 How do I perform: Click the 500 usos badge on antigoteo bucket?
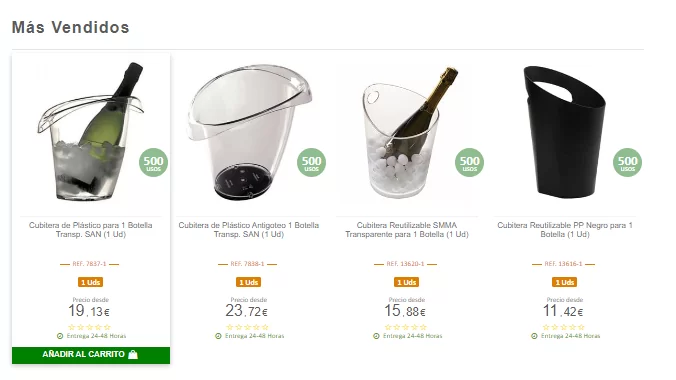point(311,163)
